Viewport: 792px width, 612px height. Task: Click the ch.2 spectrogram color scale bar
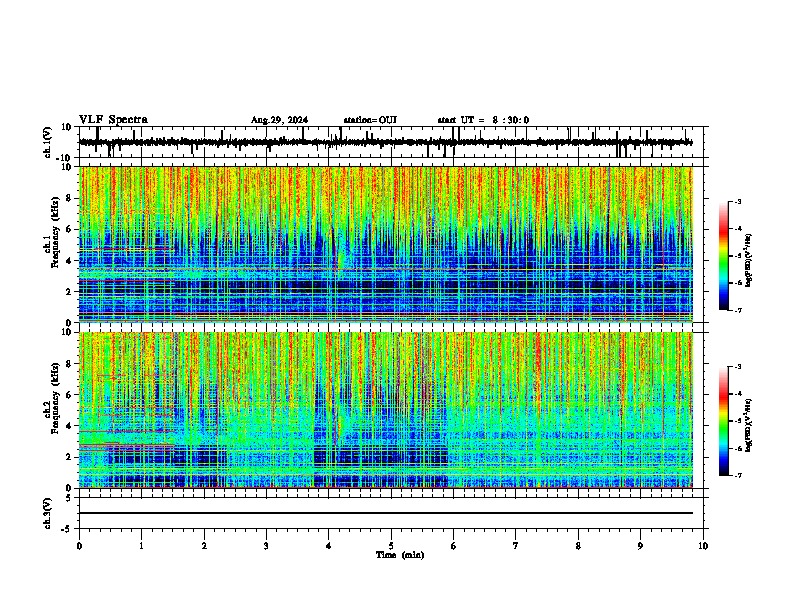pyautogui.click(x=724, y=421)
